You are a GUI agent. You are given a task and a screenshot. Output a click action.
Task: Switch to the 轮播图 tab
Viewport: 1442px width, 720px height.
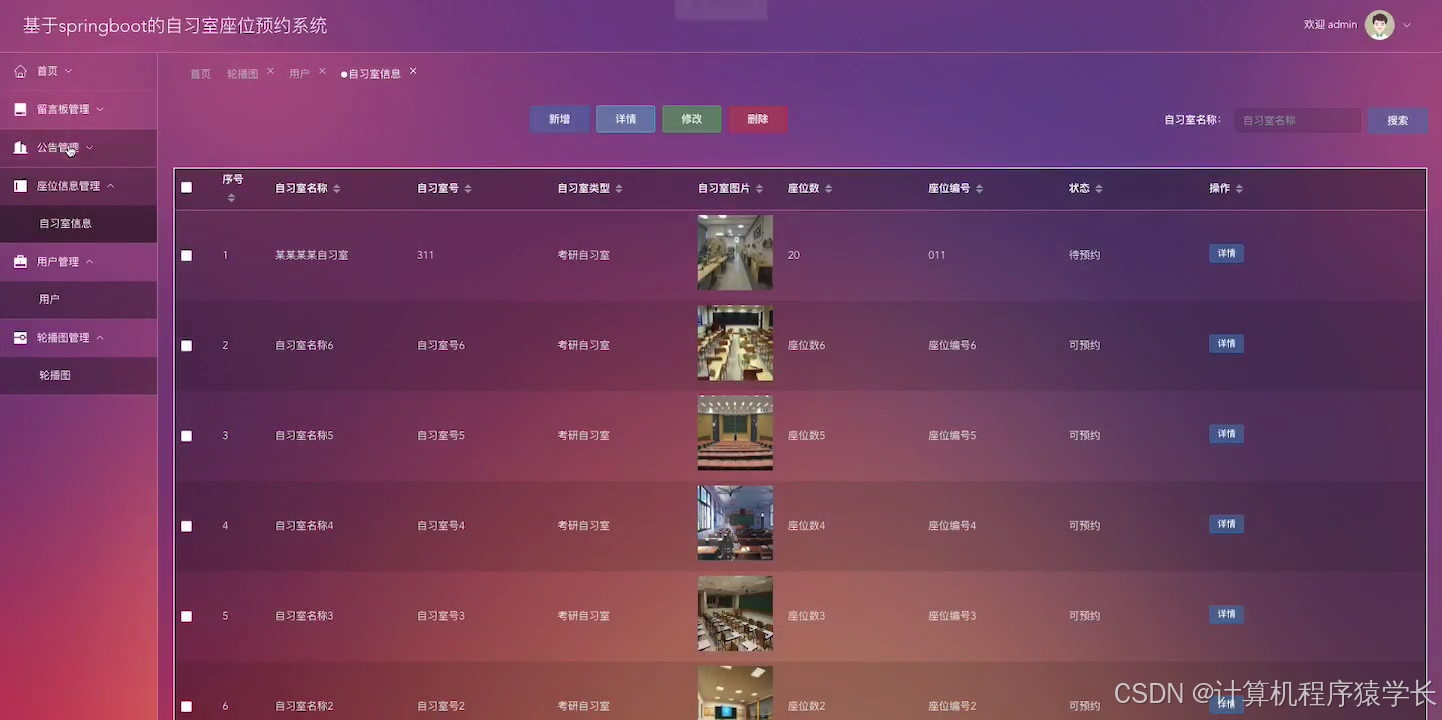click(243, 74)
